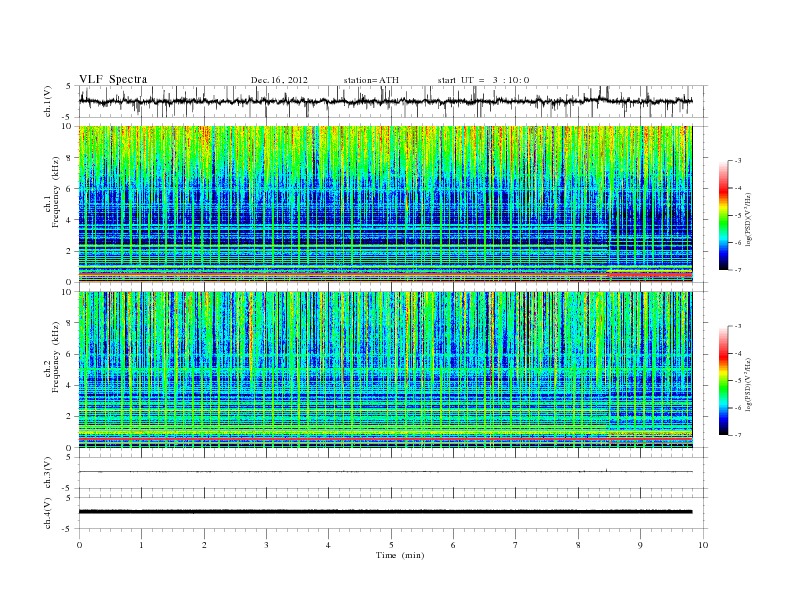792x612 pixels.
Task: Click the "ch.3(V)" axis label
Action: coord(48,473)
